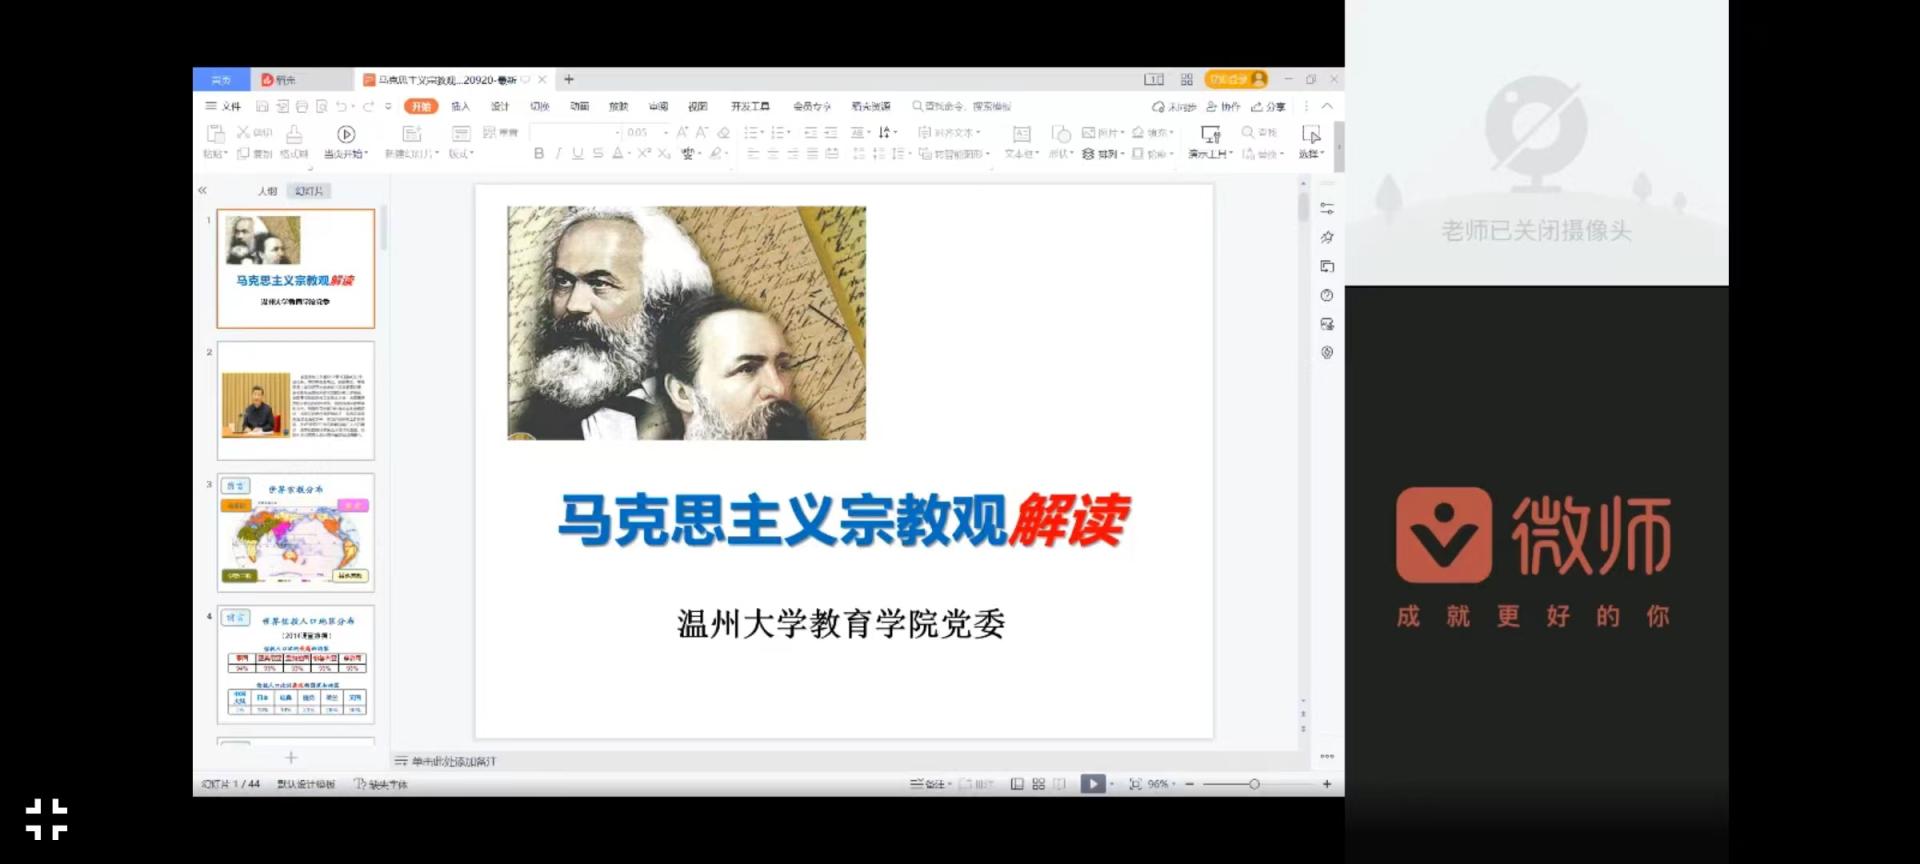The width and height of the screenshot is (1920, 864).
Task: Click the slideshow play button in status bar
Action: (1092, 784)
